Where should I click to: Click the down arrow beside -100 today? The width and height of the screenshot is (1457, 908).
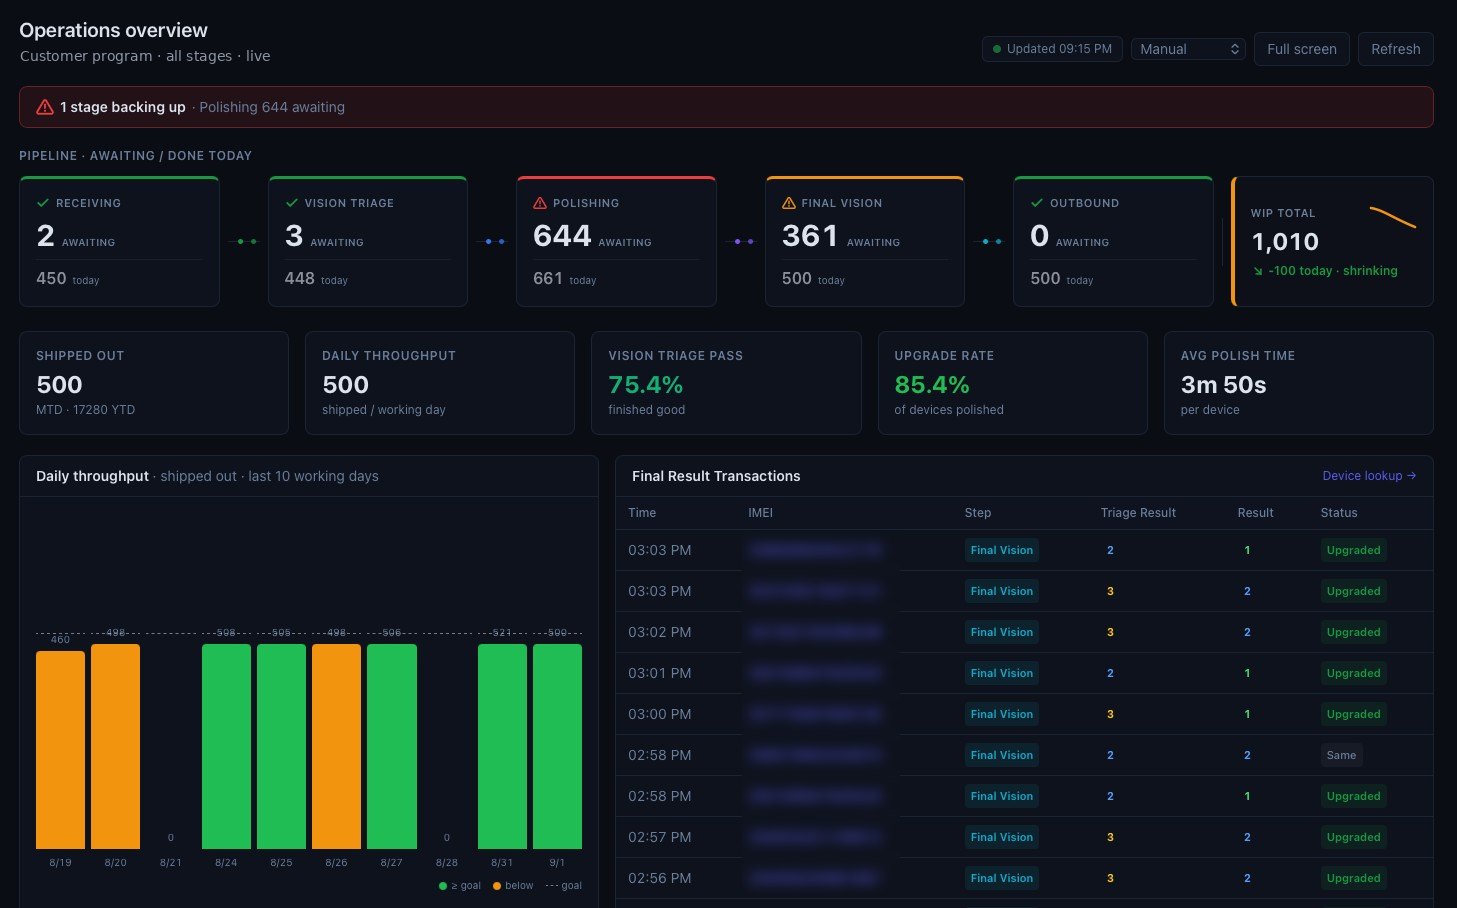[x=1258, y=271]
